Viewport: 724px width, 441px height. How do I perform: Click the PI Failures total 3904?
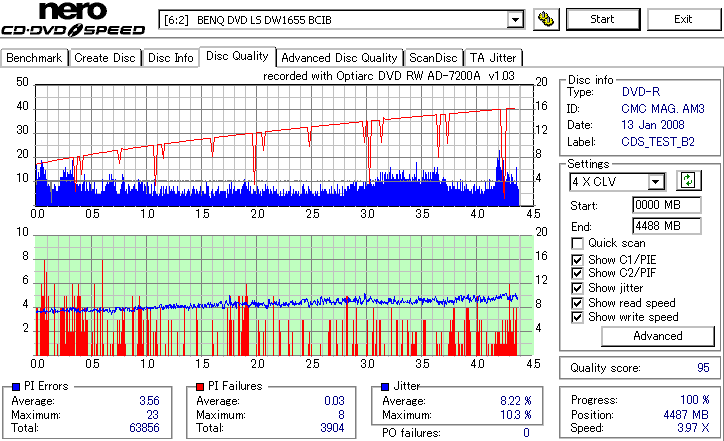point(332,428)
